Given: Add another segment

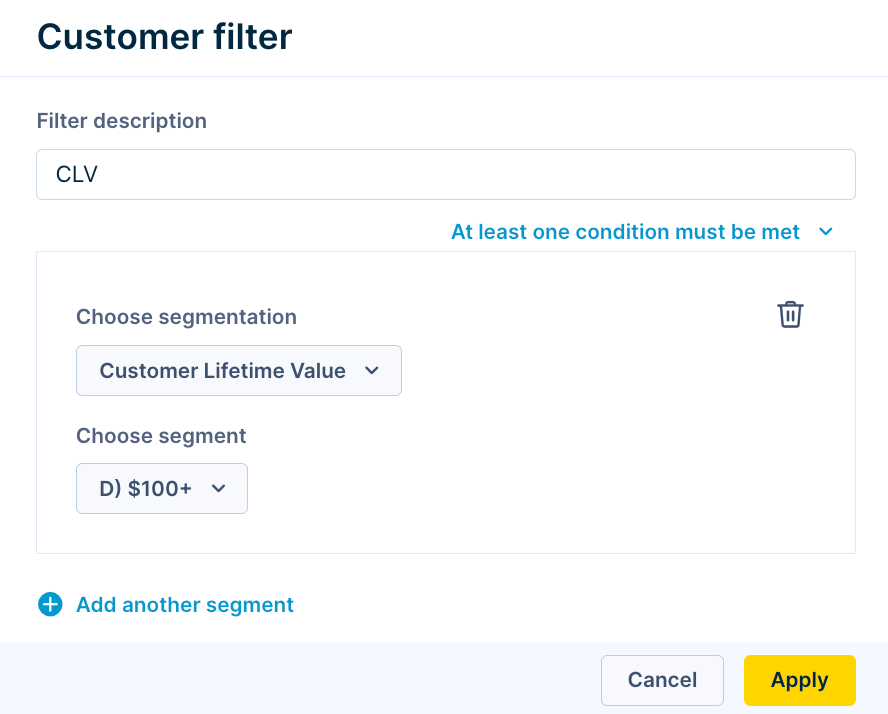Looking at the screenshot, I should click(185, 605).
